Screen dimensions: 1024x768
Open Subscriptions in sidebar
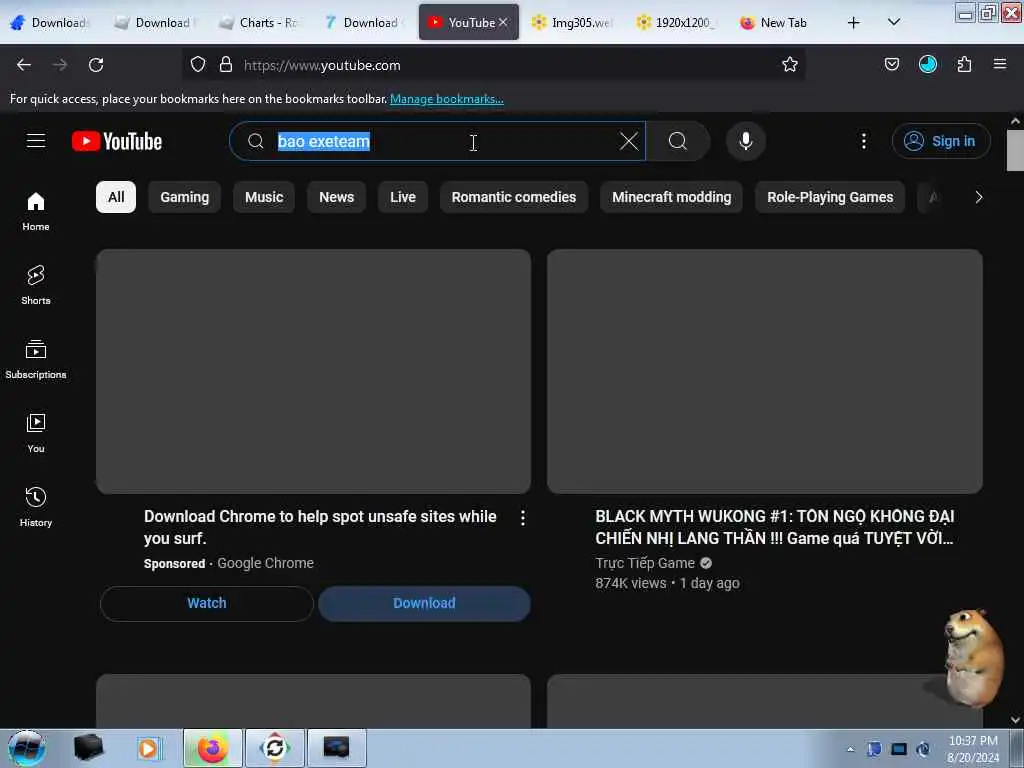click(x=36, y=359)
